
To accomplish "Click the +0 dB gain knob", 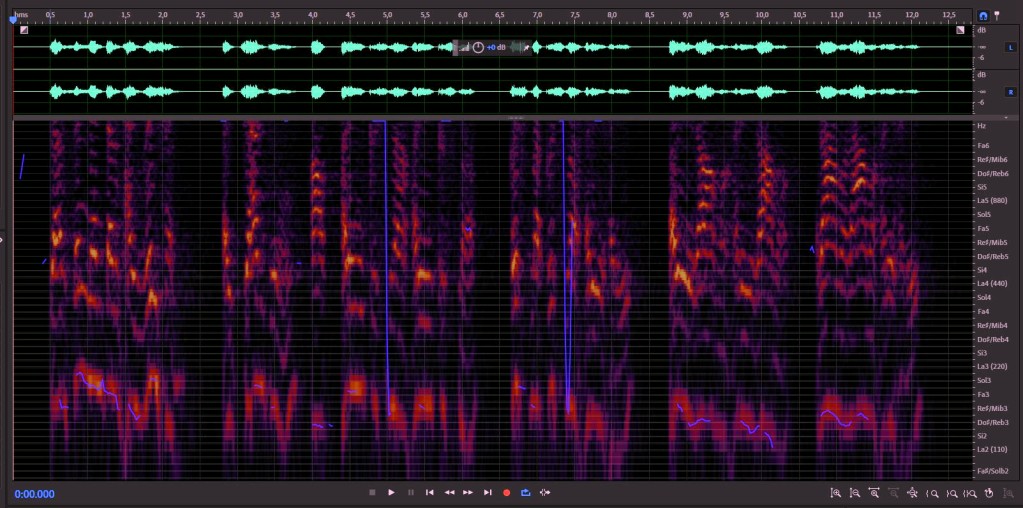I will (478, 47).
